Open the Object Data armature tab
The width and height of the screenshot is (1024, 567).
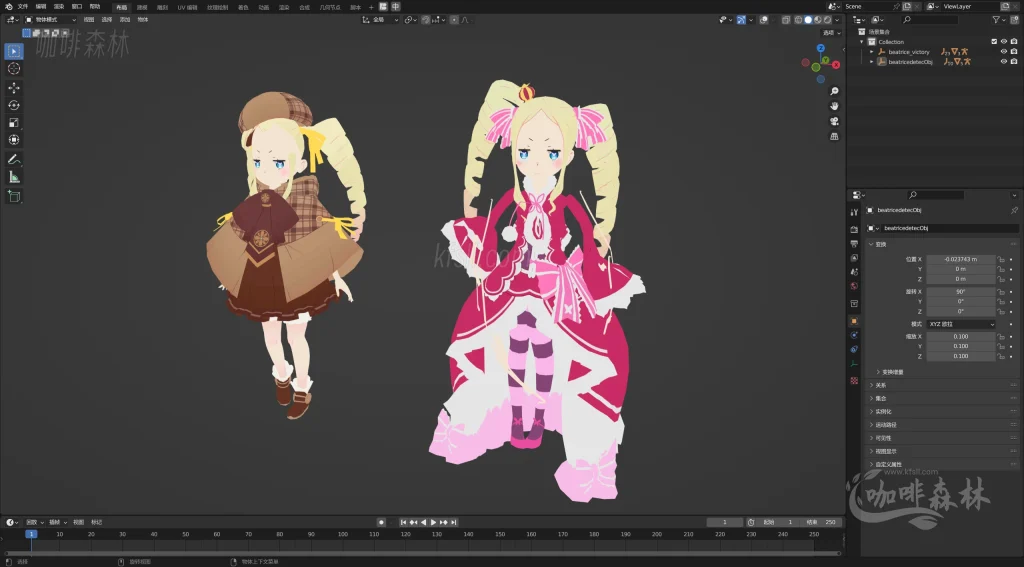854,364
